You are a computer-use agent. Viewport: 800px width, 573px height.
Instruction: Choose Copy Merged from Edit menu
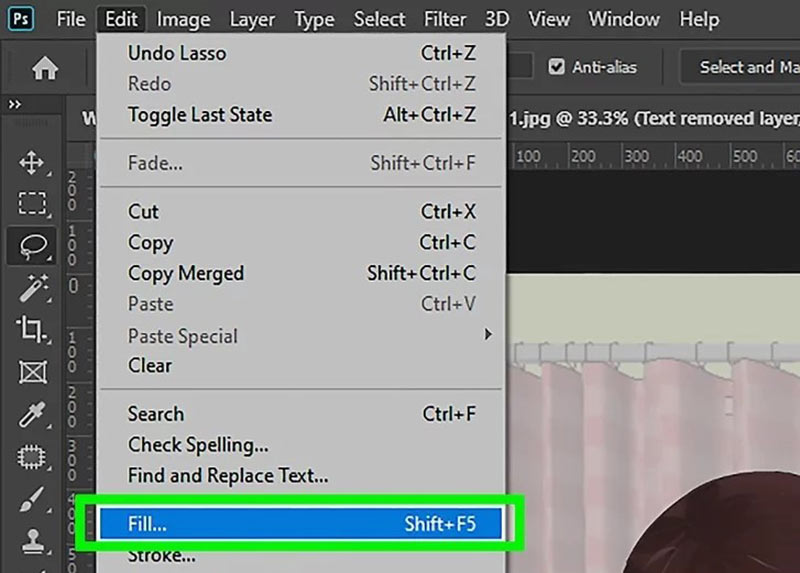[300, 273]
